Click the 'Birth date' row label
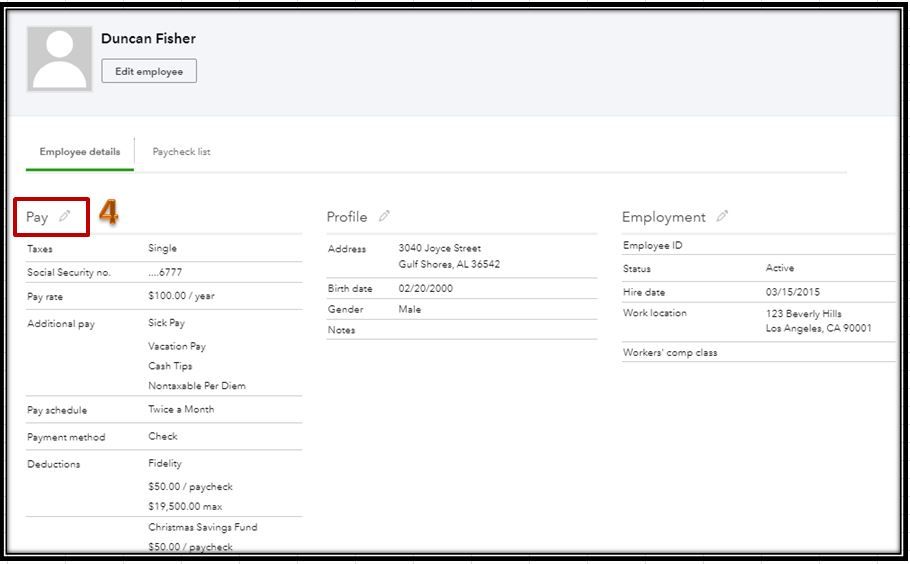Screen dimensions: 910x564 coord(350,288)
